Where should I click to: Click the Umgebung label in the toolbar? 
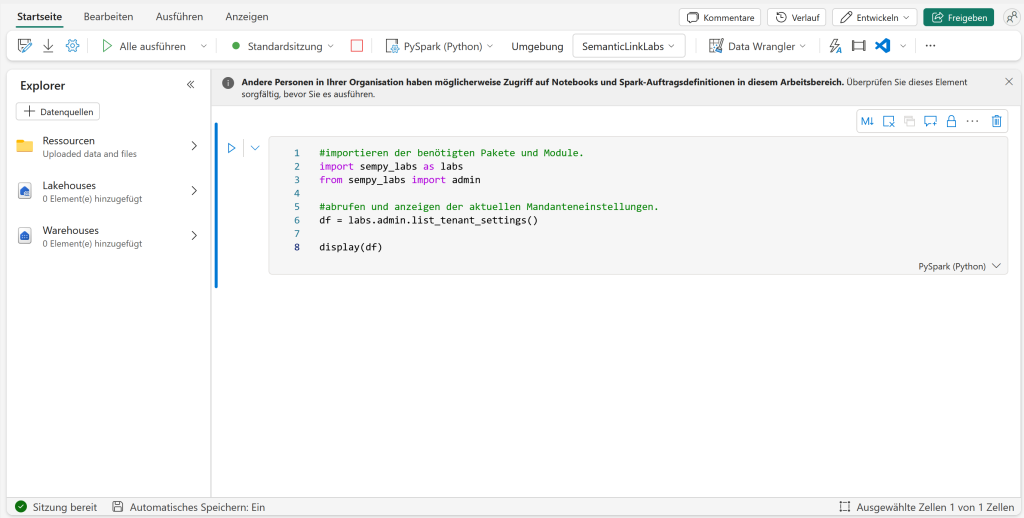[x=537, y=46]
